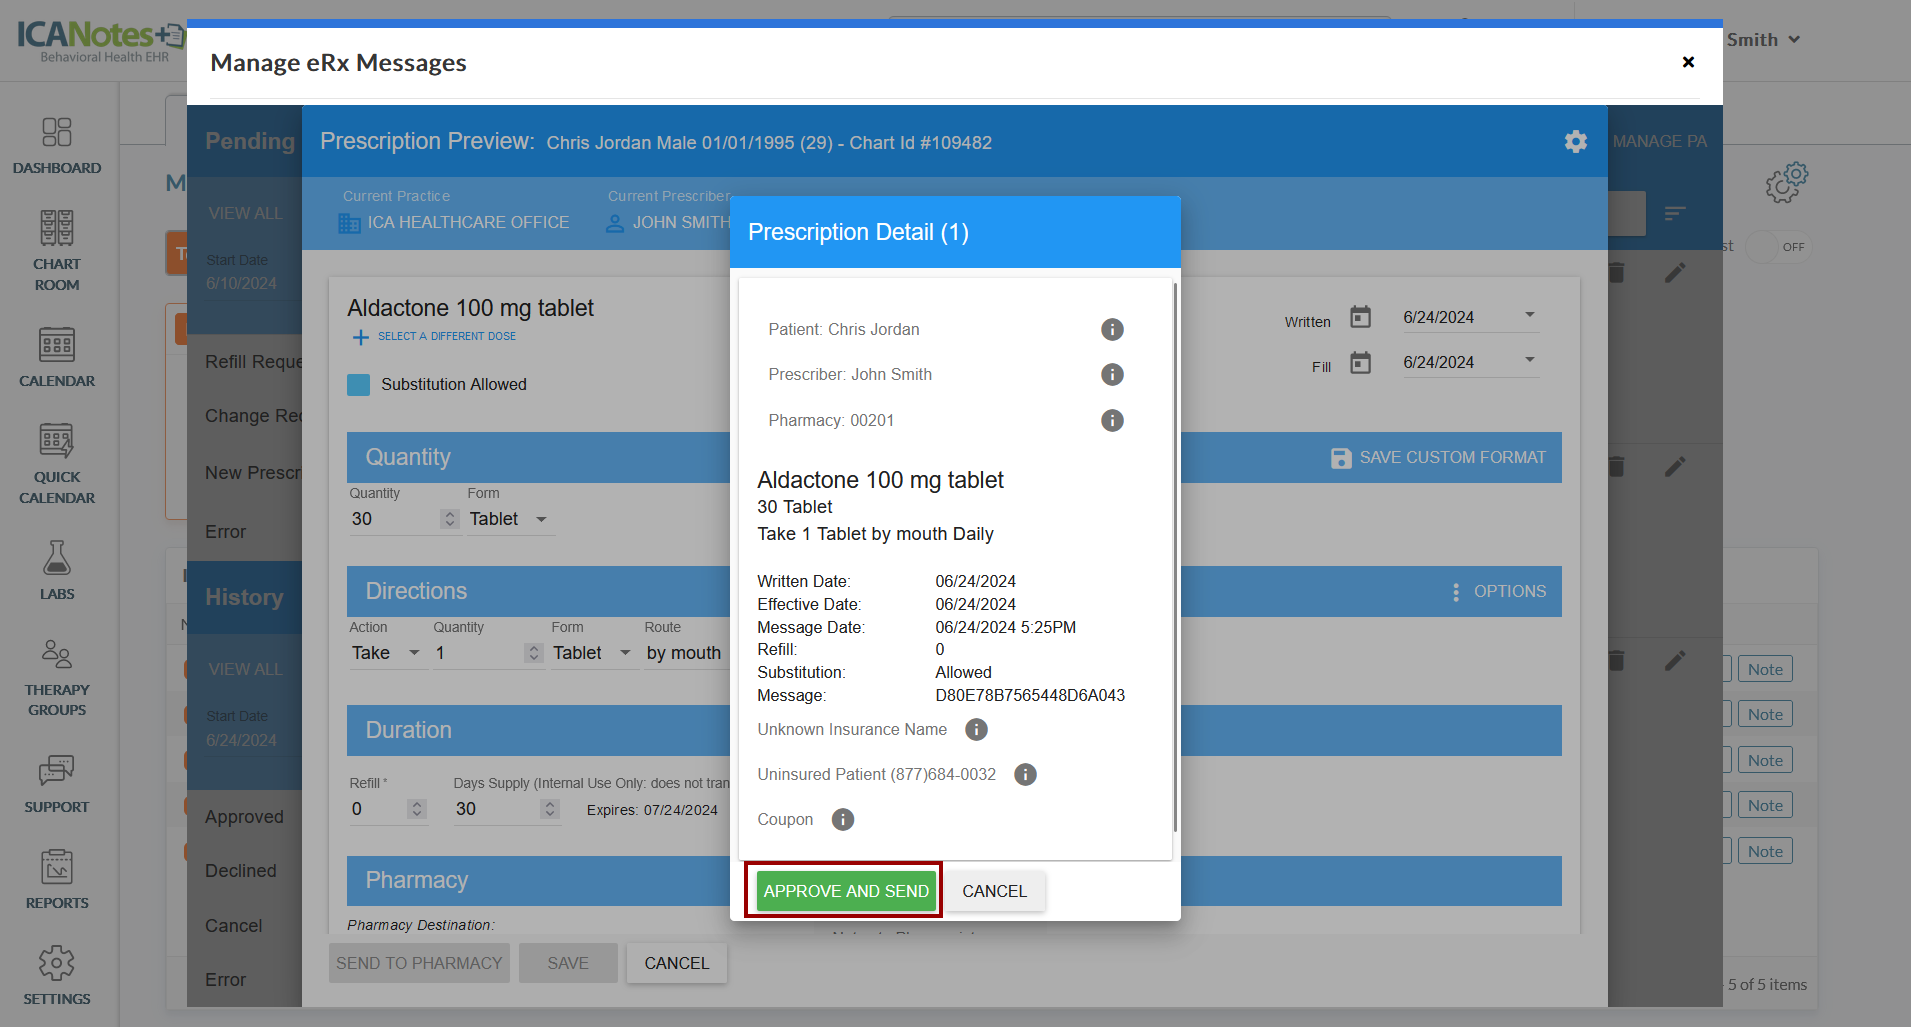Open the Approved history menu item
The width and height of the screenshot is (1911, 1027).
tap(244, 817)
